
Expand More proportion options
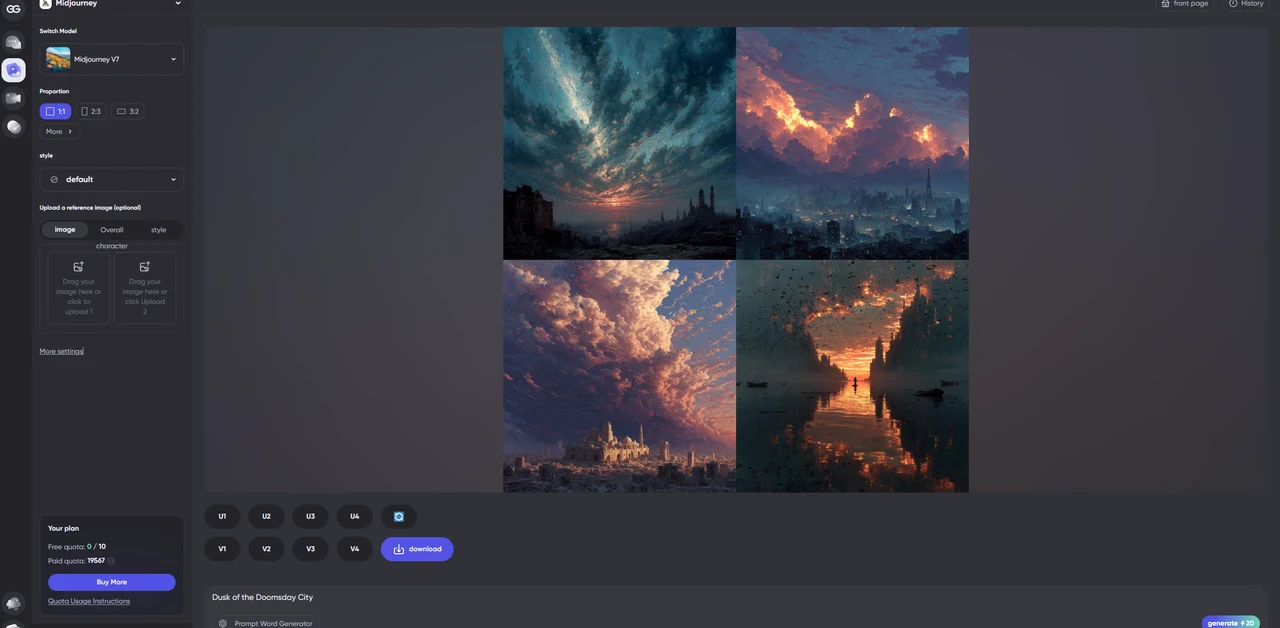point(59,131)
